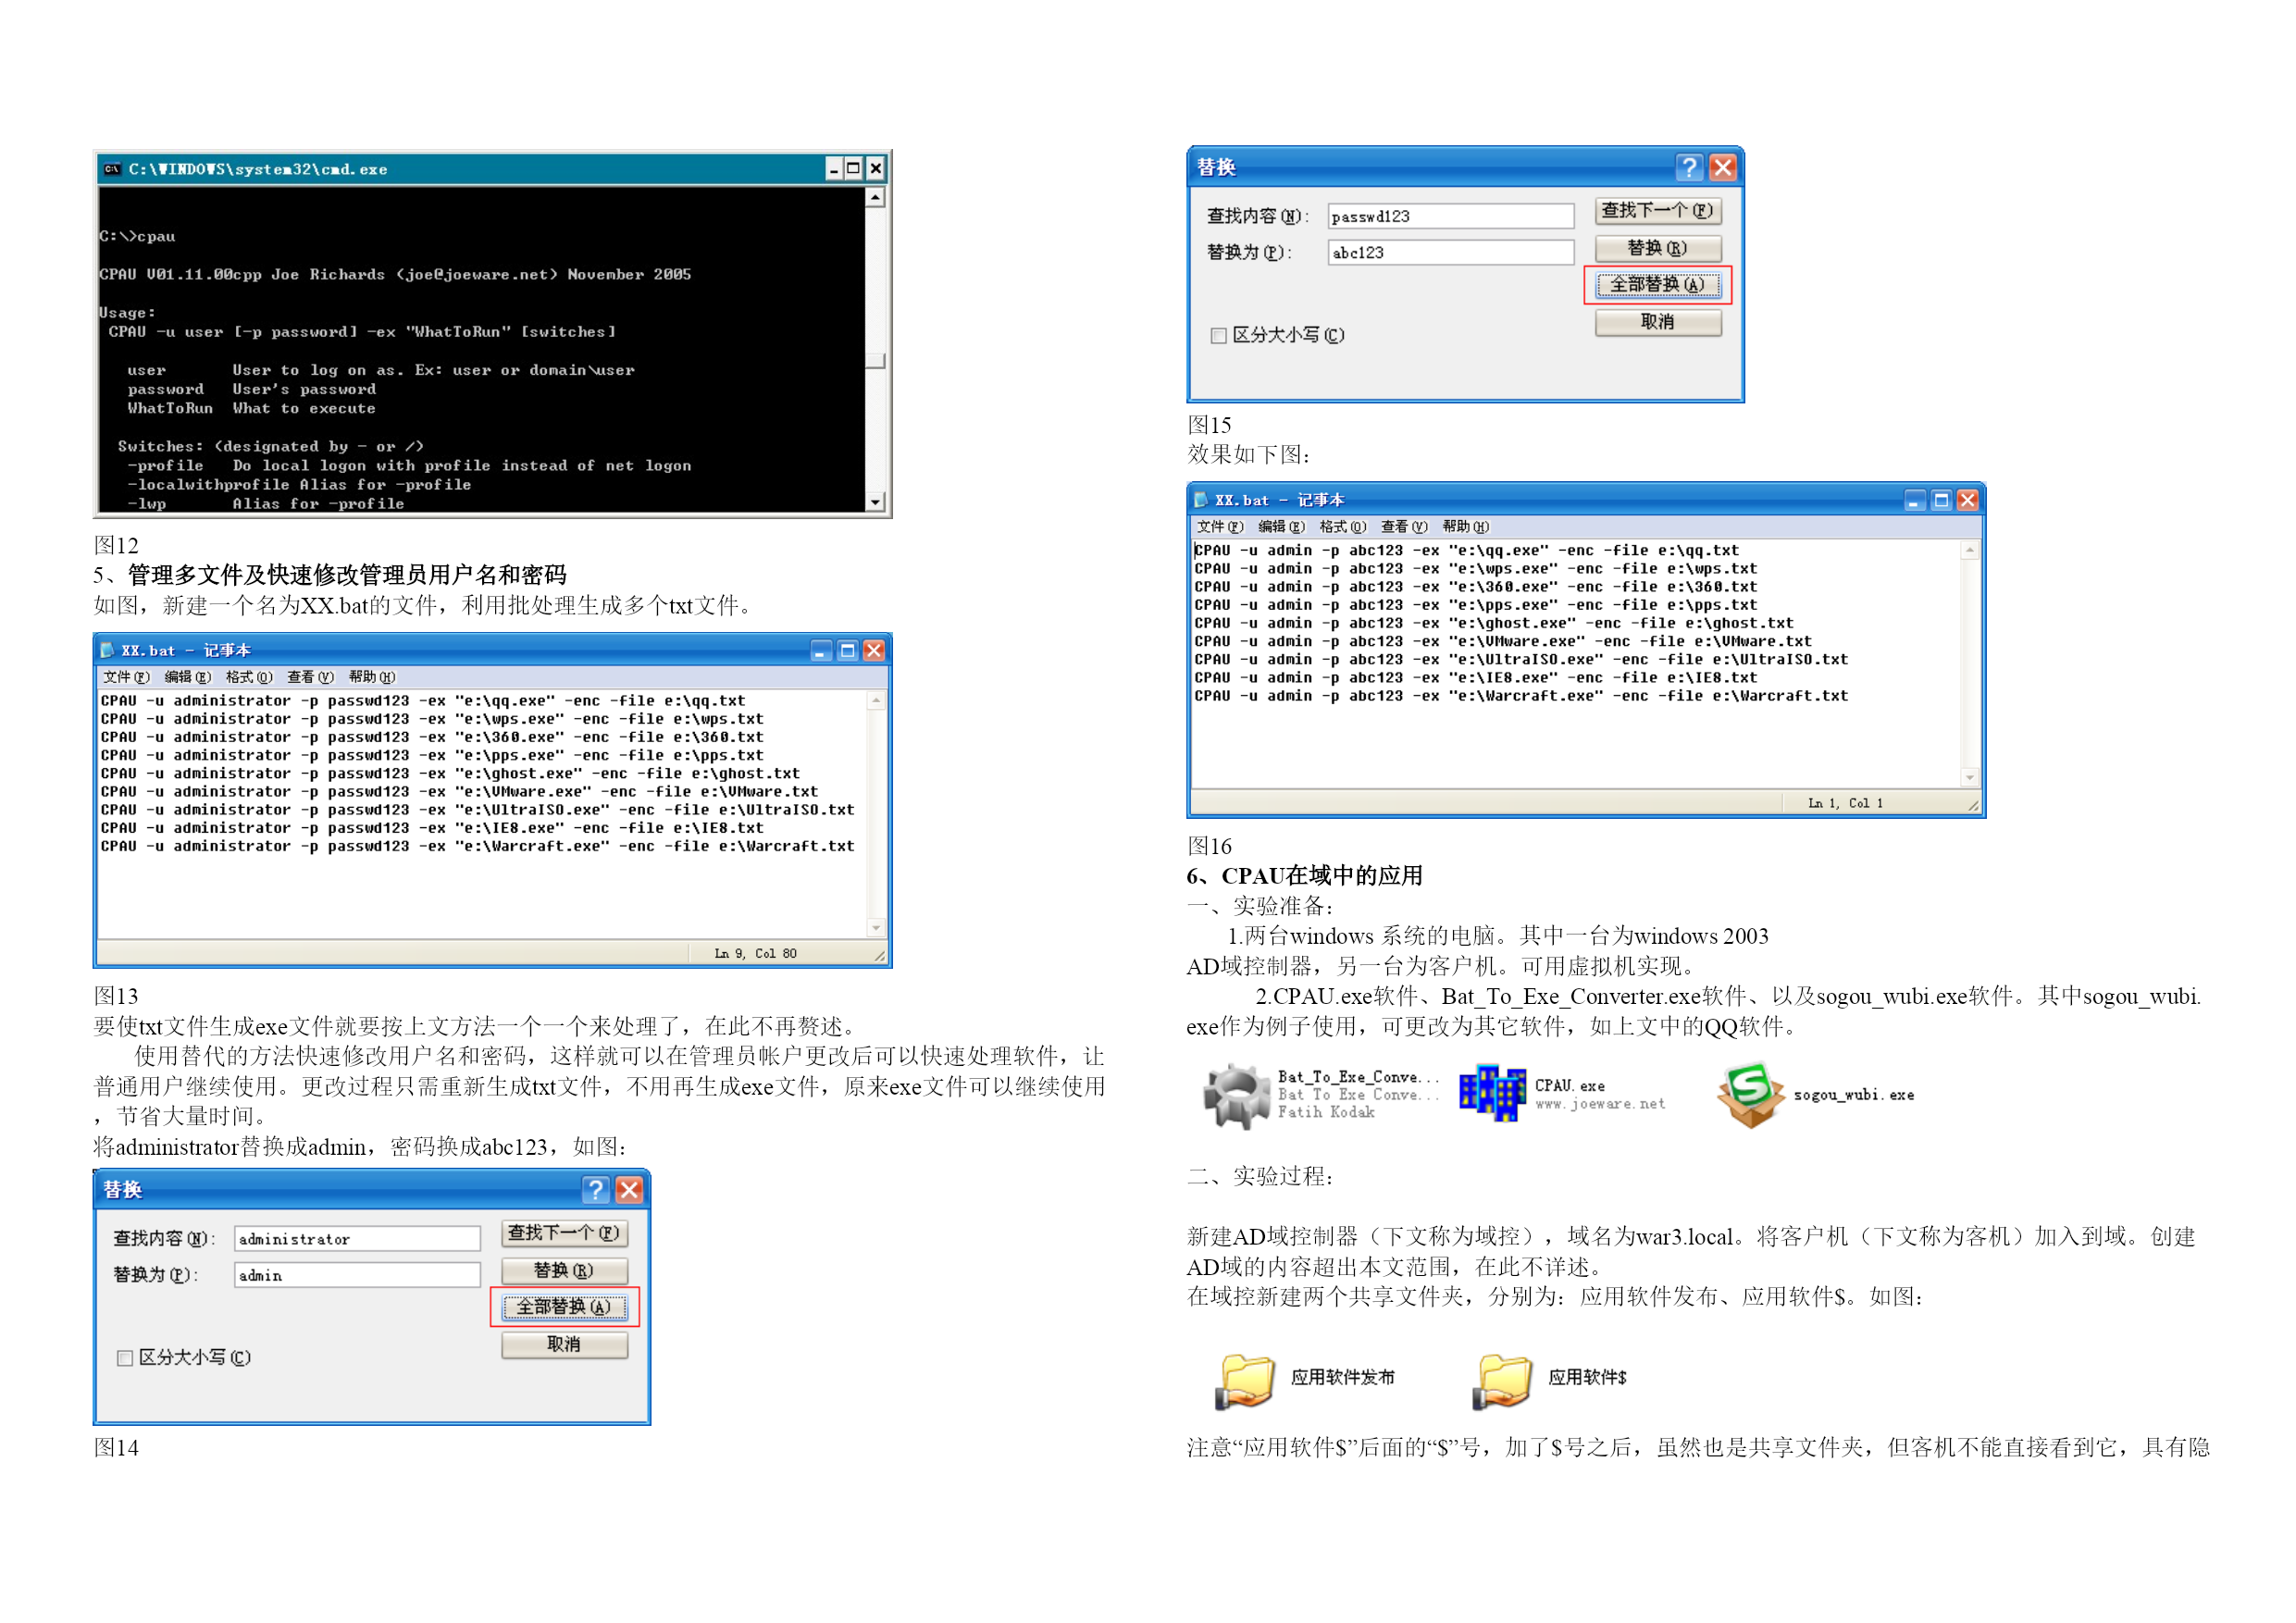The width and height of the screenshot is (2296, 1623).
Task: Open 帮助 menu in the figure 16 notepad window
Action: 1466,527
